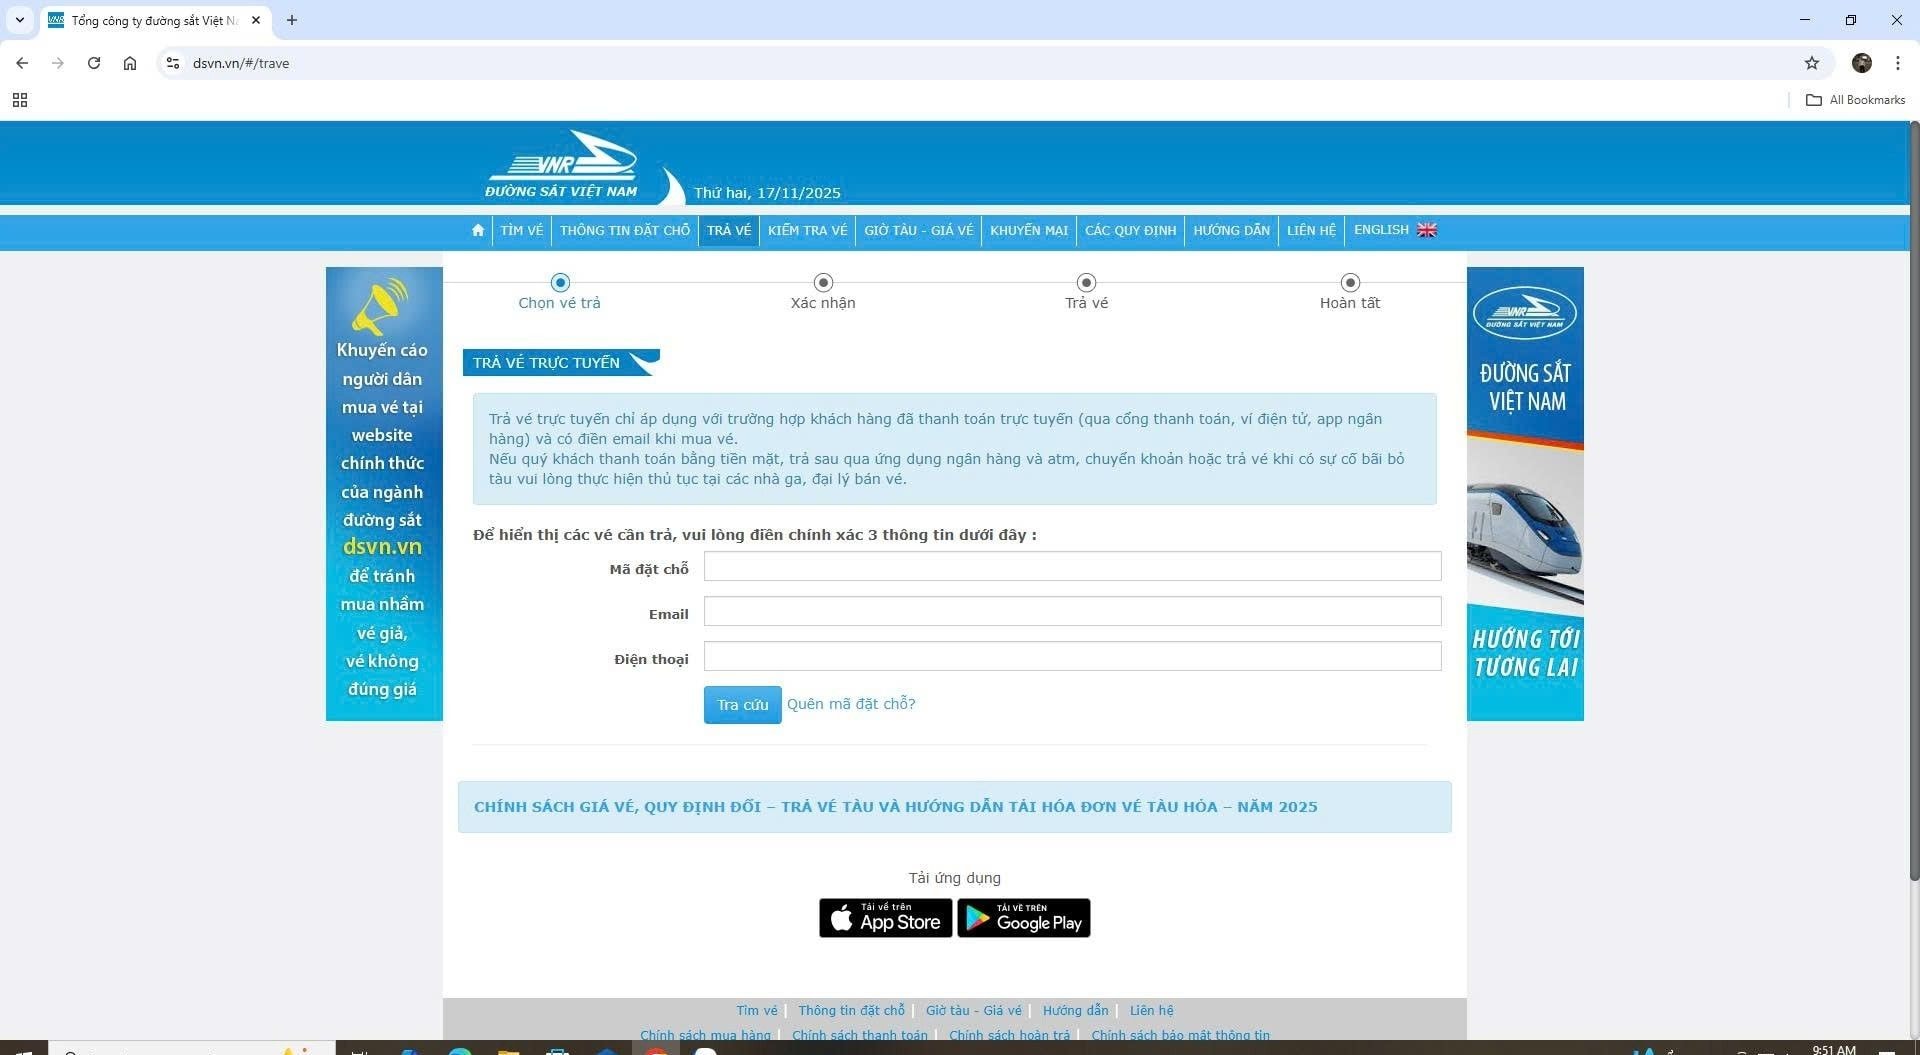Click the 'Tra cứu' button
The image size is (1920, 1055).
[742, 705]
